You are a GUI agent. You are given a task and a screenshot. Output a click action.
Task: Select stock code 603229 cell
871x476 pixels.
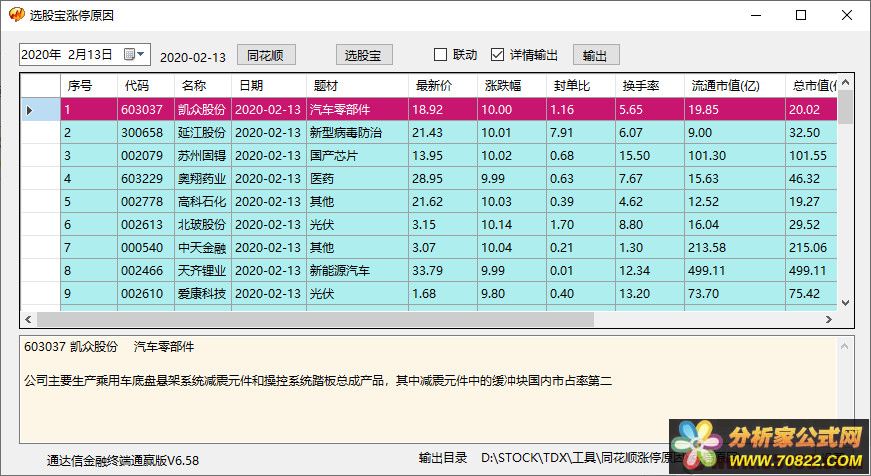146,179
